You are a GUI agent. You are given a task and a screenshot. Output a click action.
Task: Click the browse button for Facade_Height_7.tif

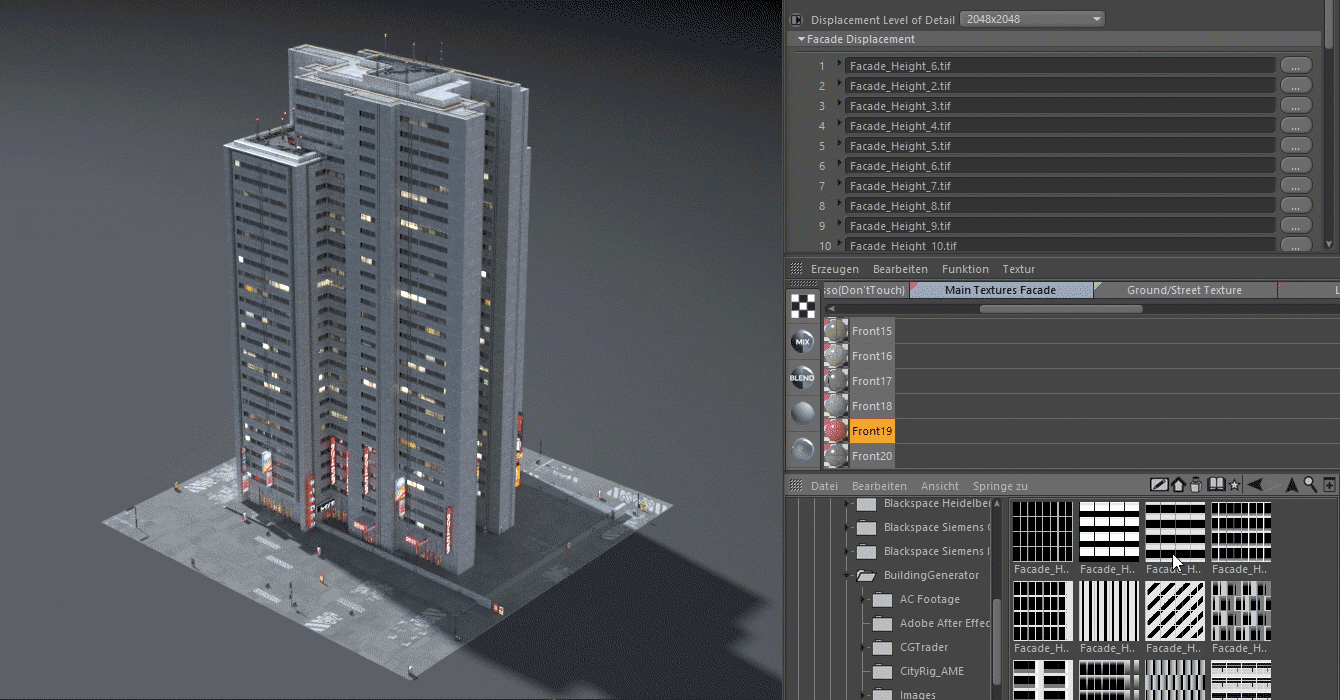(1295, 186)
